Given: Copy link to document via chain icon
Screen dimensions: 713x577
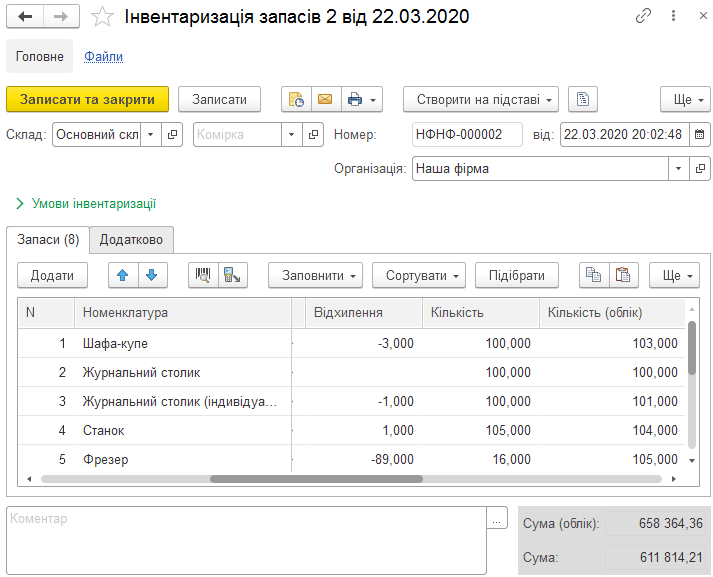Looking at the screenshot, I should [643, 16].
